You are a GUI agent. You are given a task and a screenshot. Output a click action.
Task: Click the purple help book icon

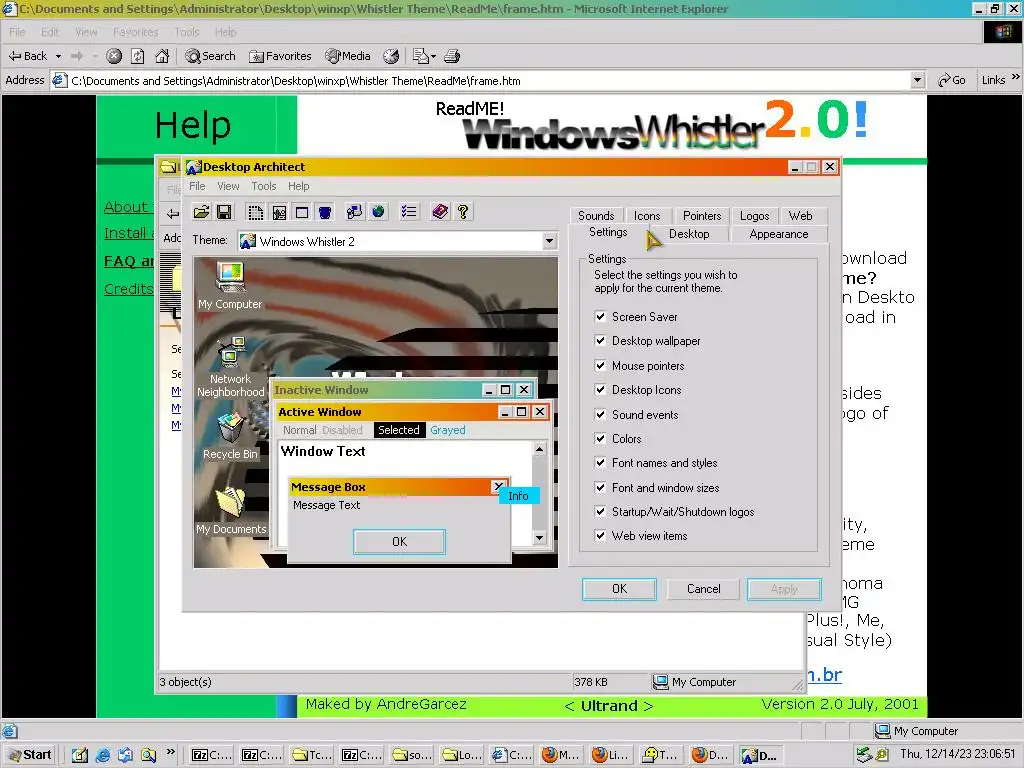tap(440, 212)
